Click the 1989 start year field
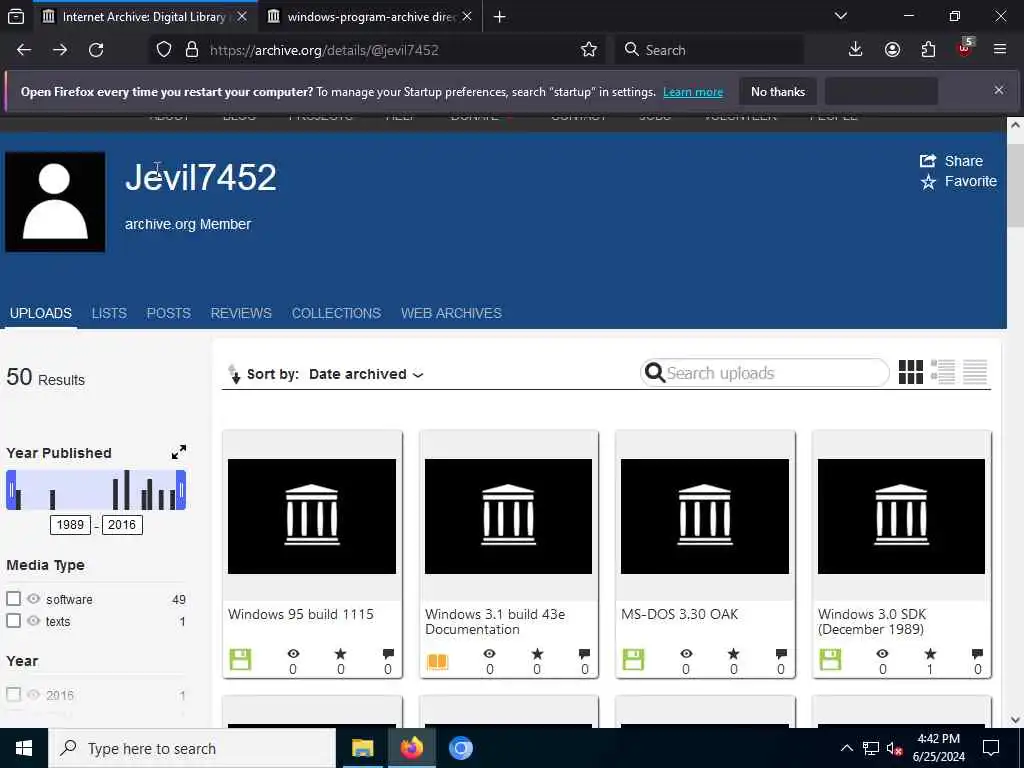The height and width of the screenshot is (768, 1024). click(70, 524)
